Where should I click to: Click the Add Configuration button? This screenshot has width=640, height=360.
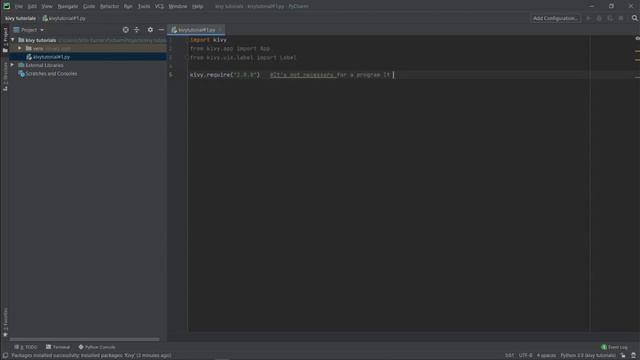coord(555,18)
